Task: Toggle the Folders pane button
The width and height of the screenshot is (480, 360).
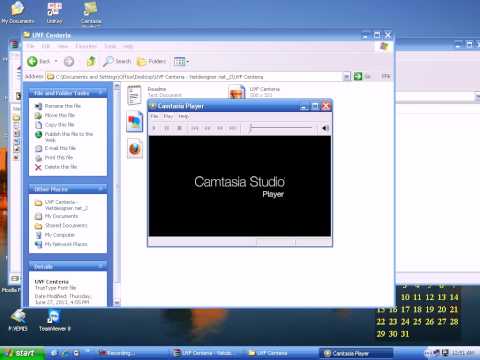Action: [152, 61]
